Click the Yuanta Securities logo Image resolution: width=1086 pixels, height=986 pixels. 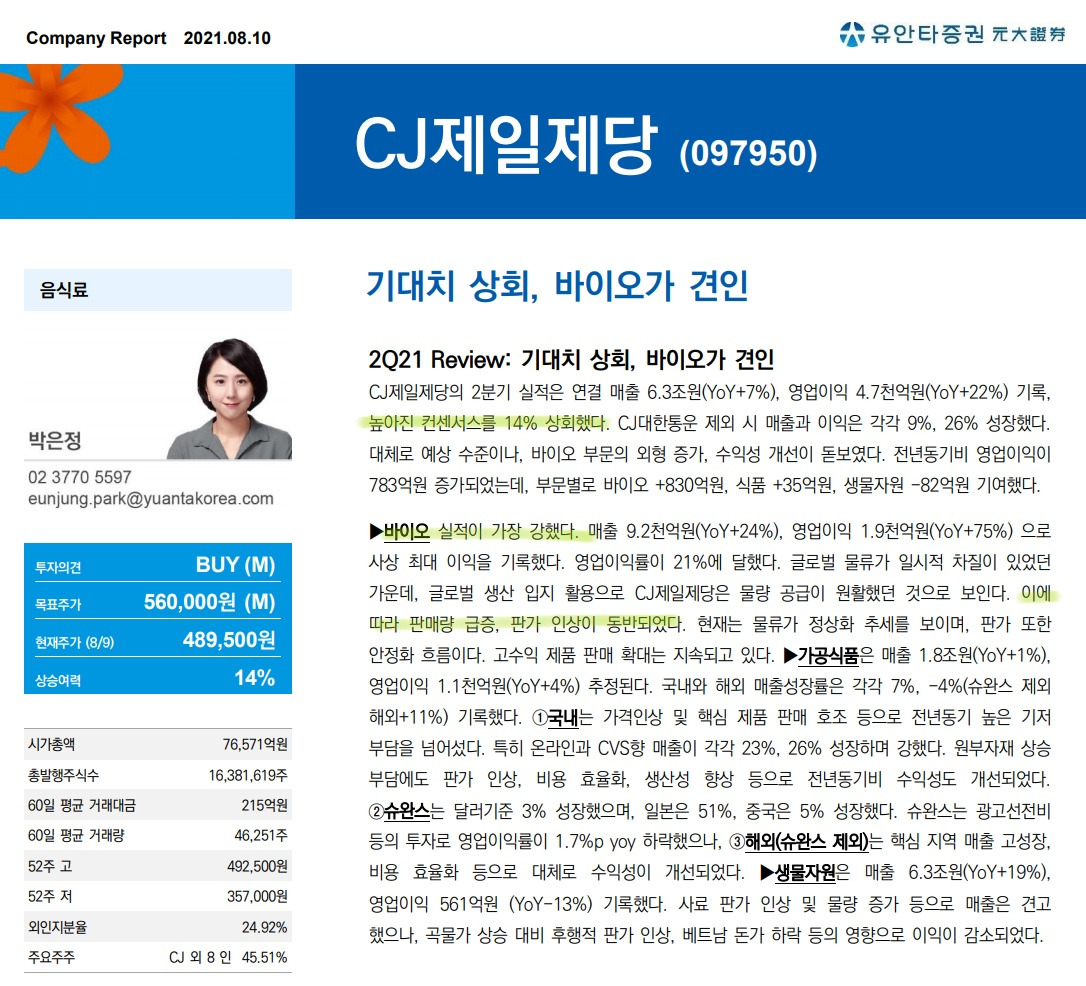[x=952, y=33]
